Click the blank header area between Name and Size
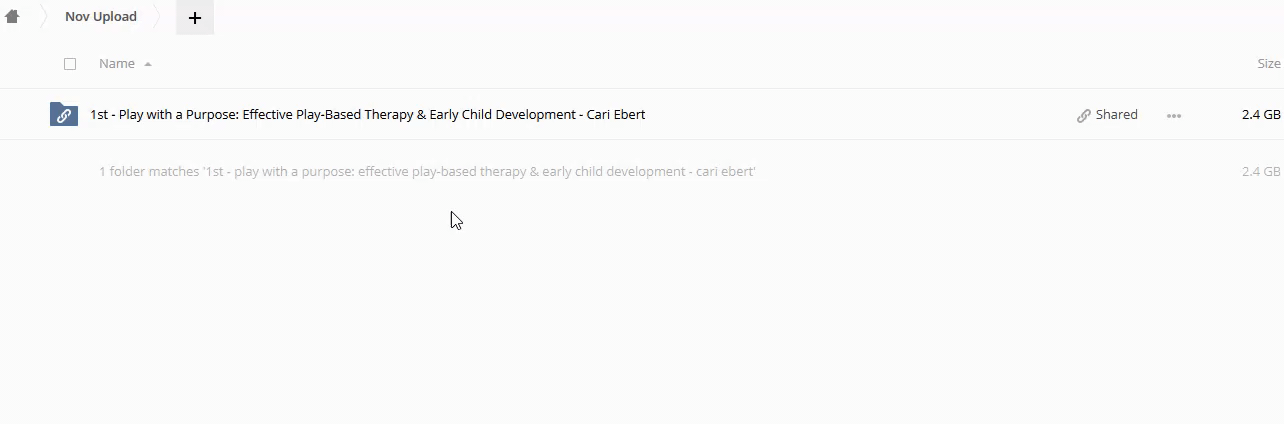 (700, 64)
